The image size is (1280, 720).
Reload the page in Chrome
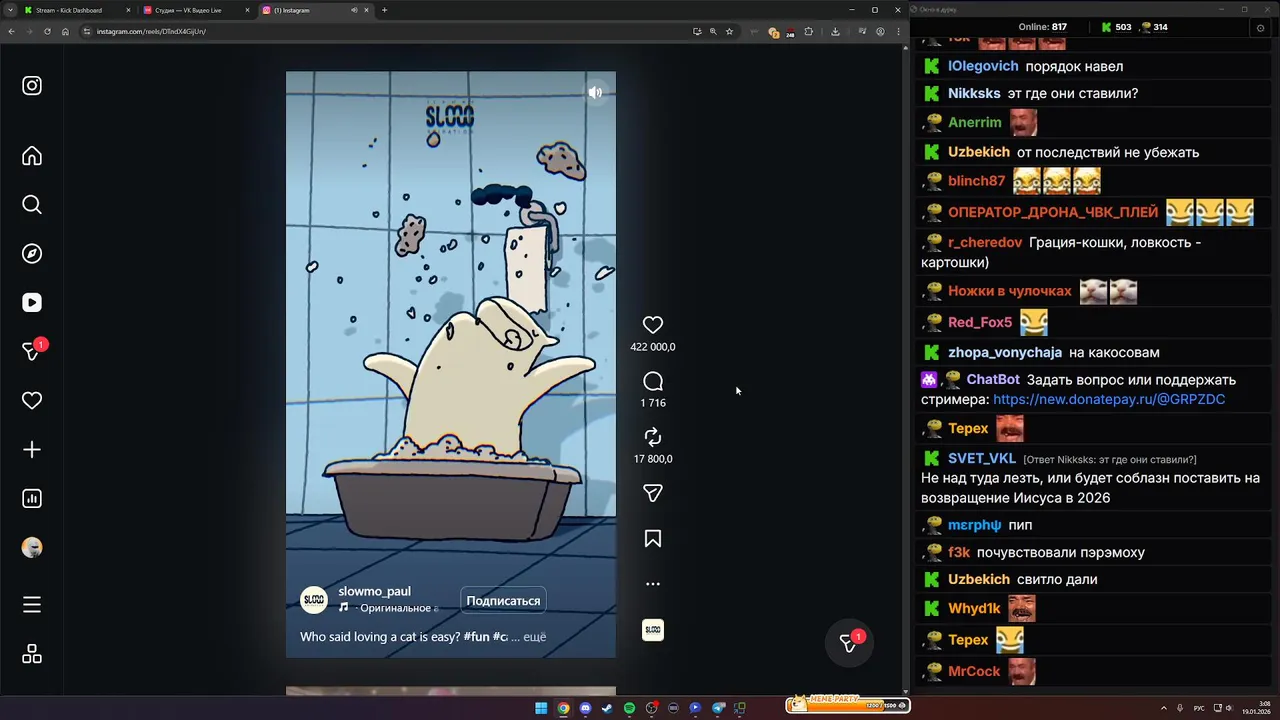47,31
